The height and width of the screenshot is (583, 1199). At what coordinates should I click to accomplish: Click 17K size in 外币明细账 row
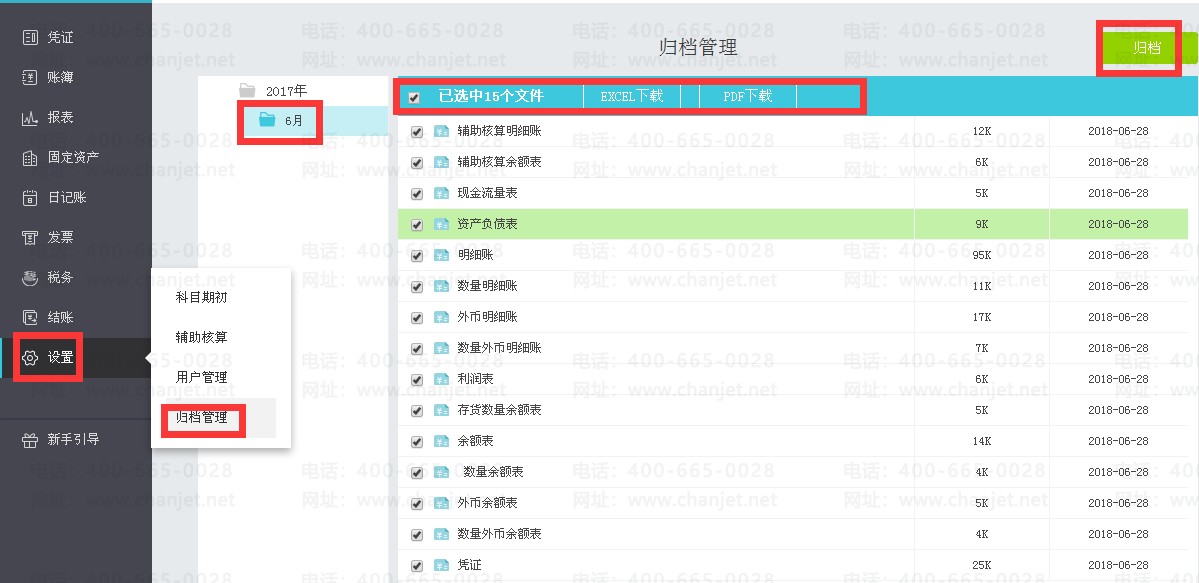click(x=982, y=317)
